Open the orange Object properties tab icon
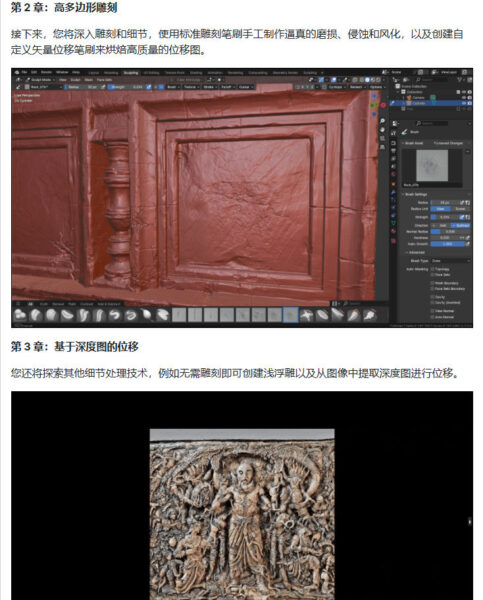 [393, 184]
